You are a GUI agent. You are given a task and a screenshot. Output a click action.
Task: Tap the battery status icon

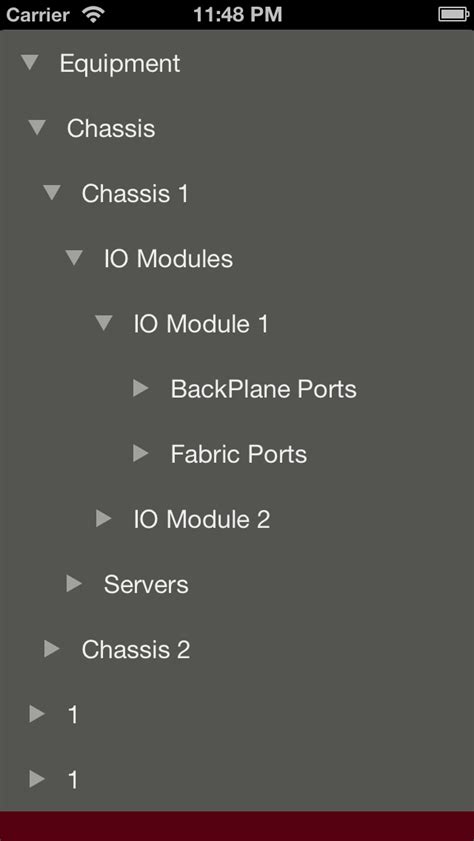pos(454,14)
